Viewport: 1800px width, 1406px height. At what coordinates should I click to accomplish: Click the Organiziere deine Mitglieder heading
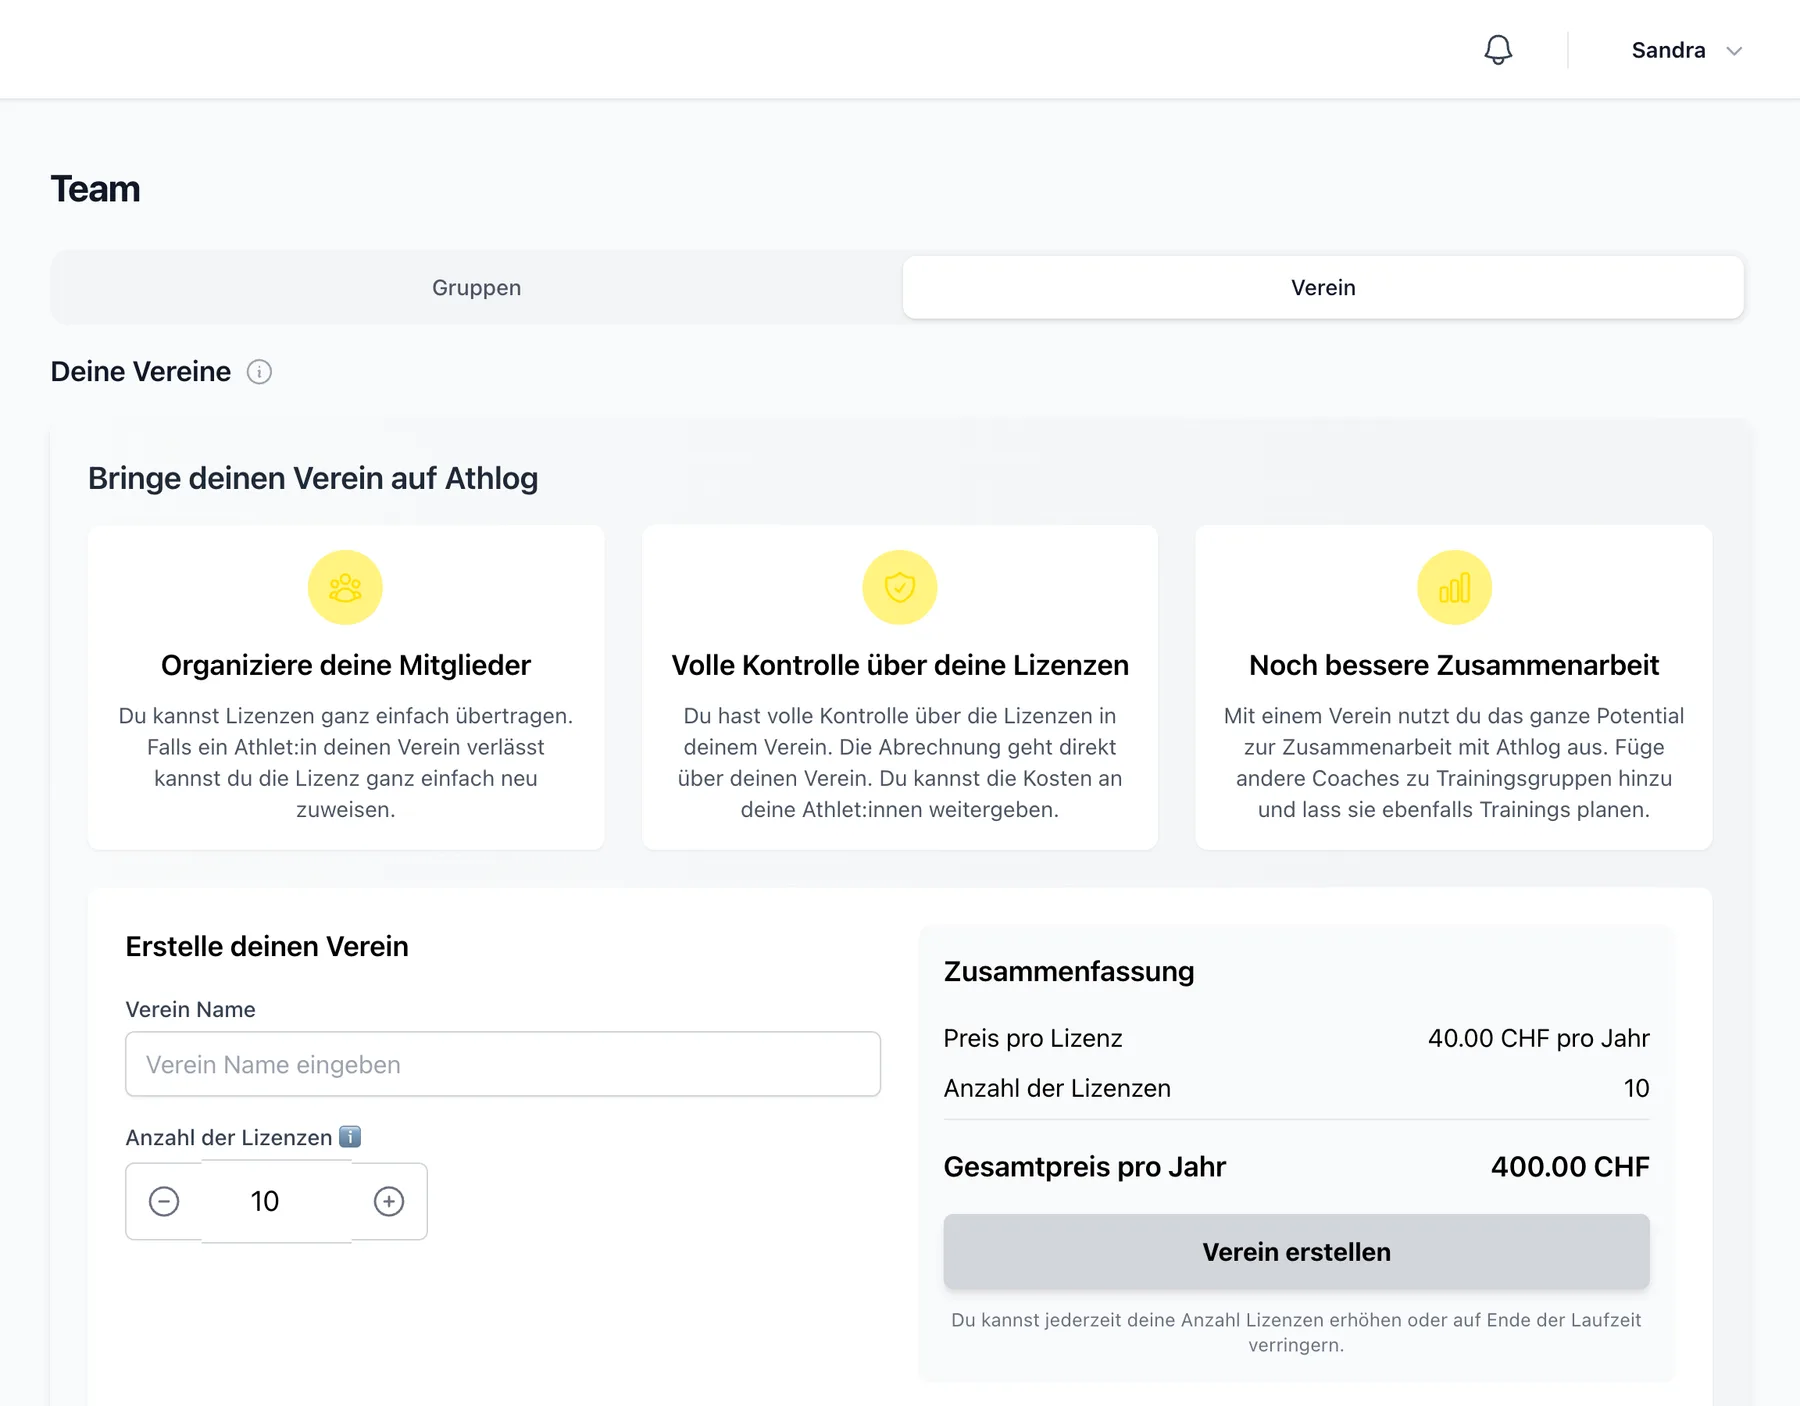(346, 665)
